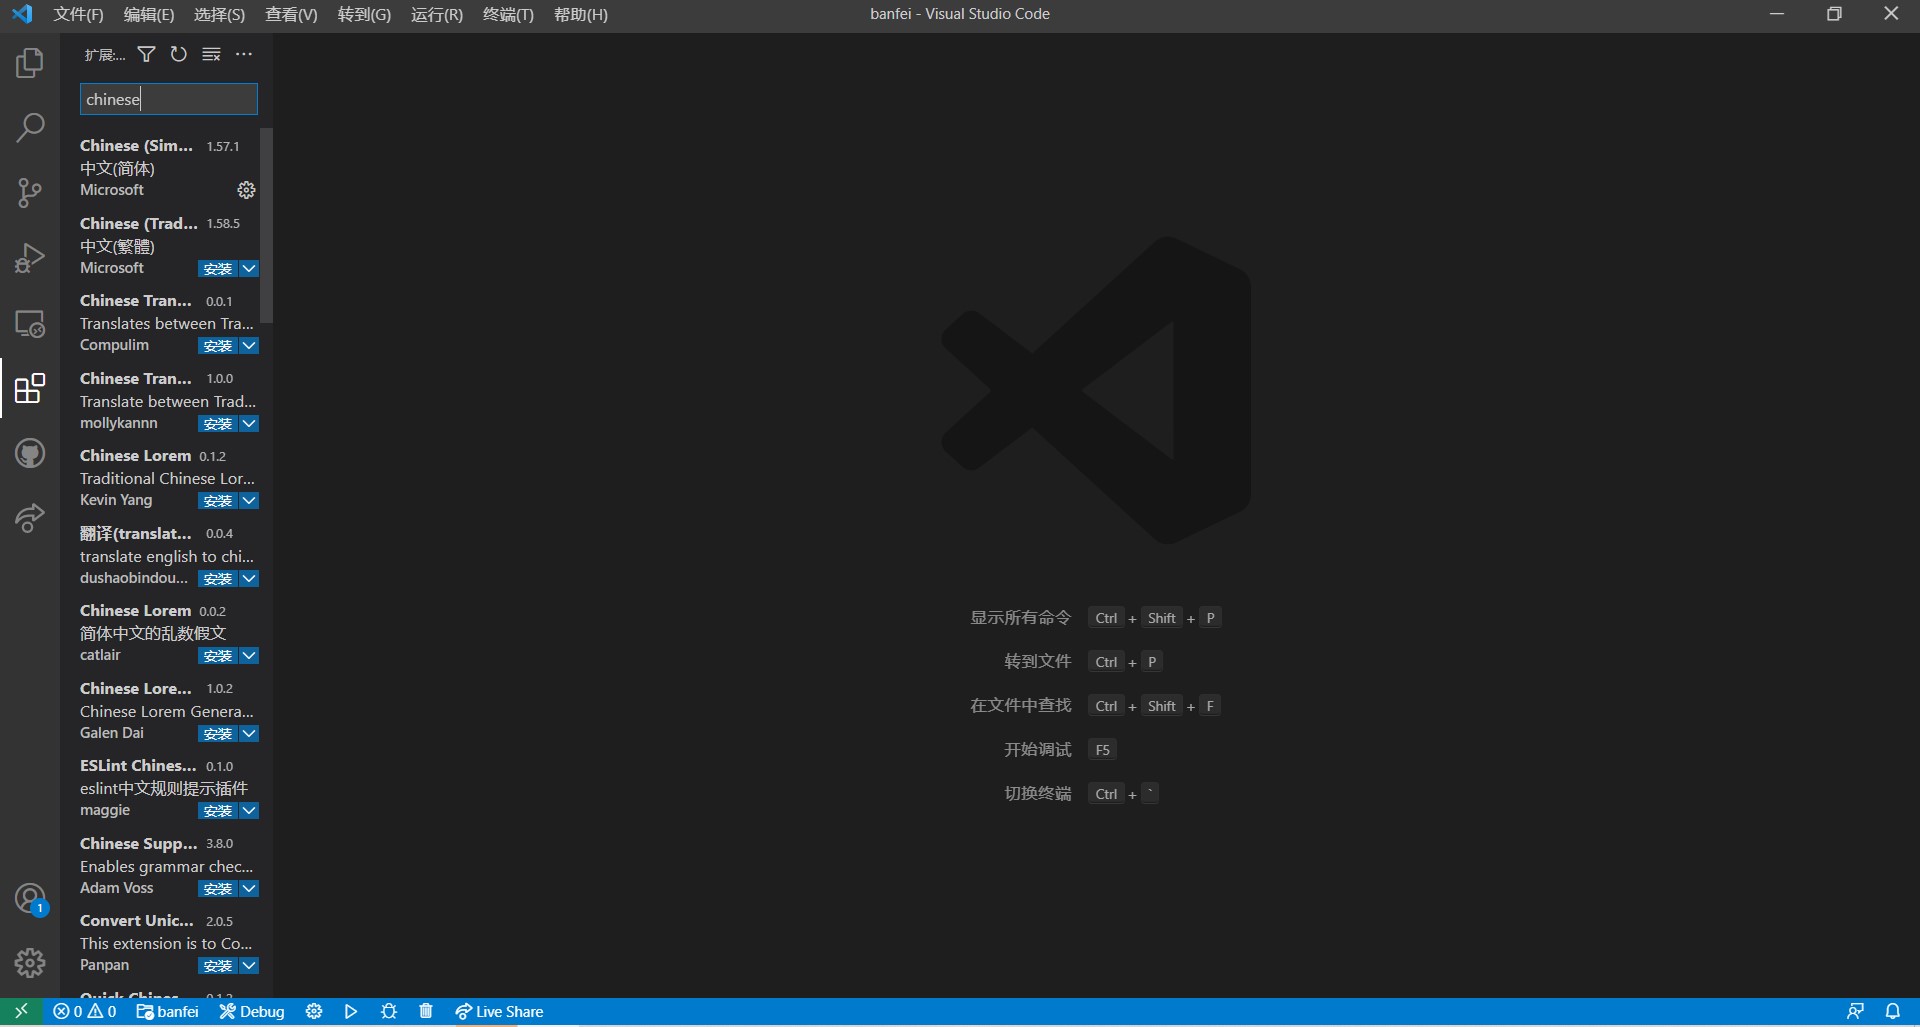Open the Explorer view in activity bar
The height and width of the screenshot is (1027, 1920).
[x=30, y=63]
